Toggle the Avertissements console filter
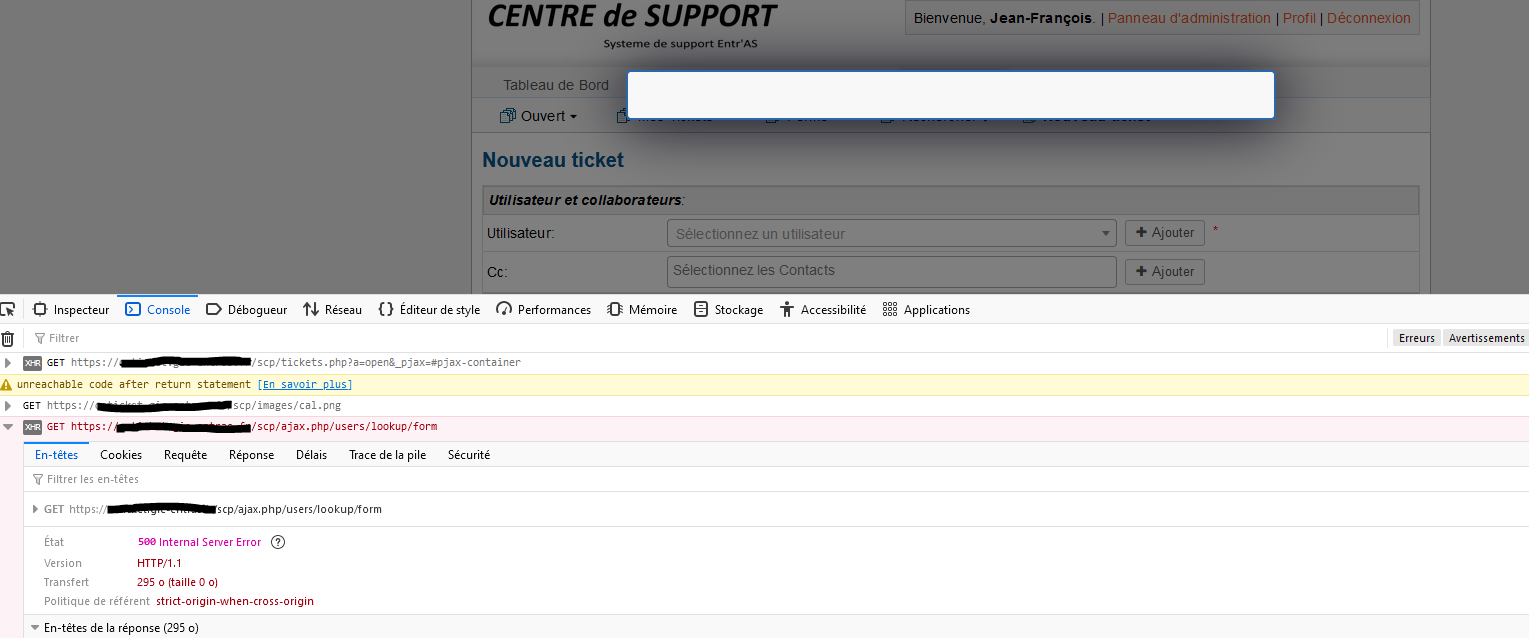This screenshot has width=1529, height=638. 1486,338
